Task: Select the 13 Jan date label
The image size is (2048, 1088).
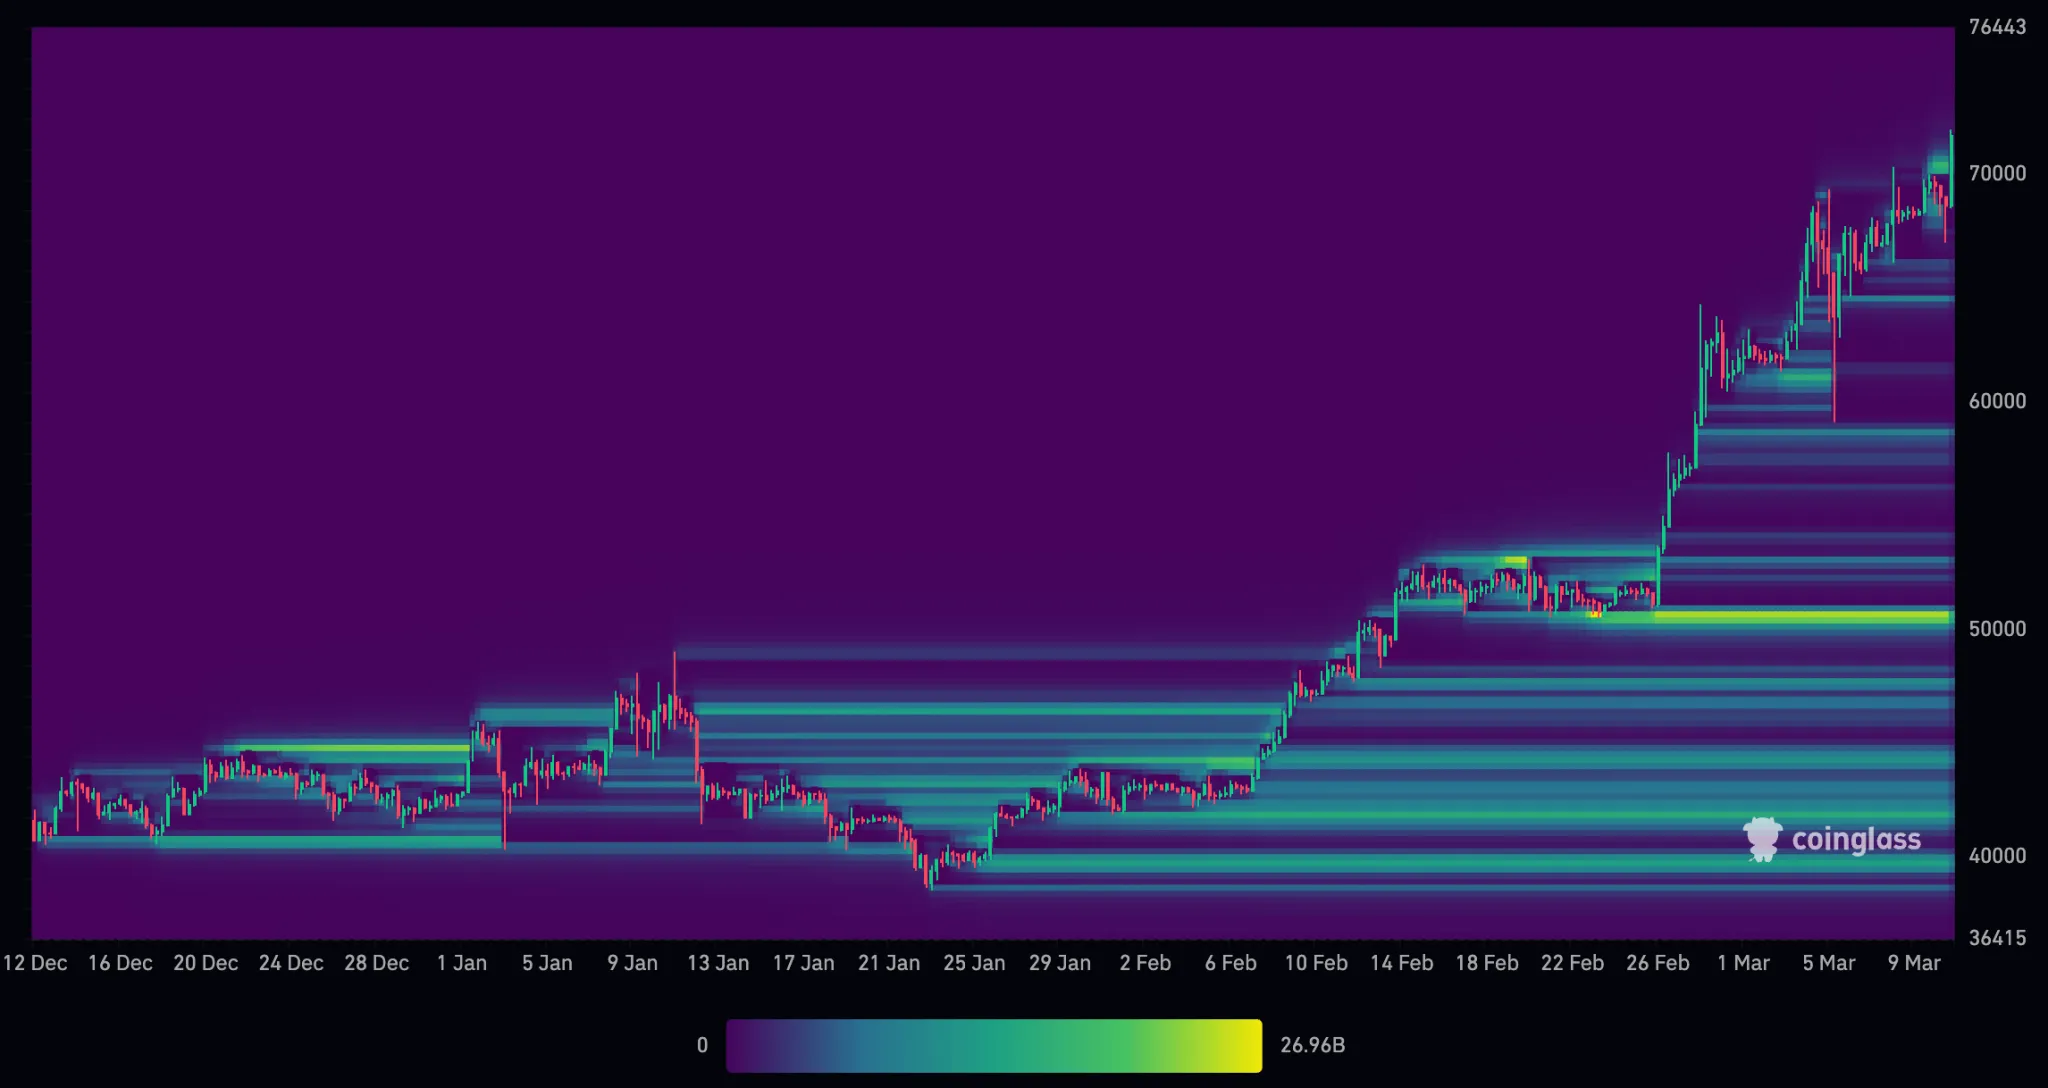Action: (x=718, y=963)
